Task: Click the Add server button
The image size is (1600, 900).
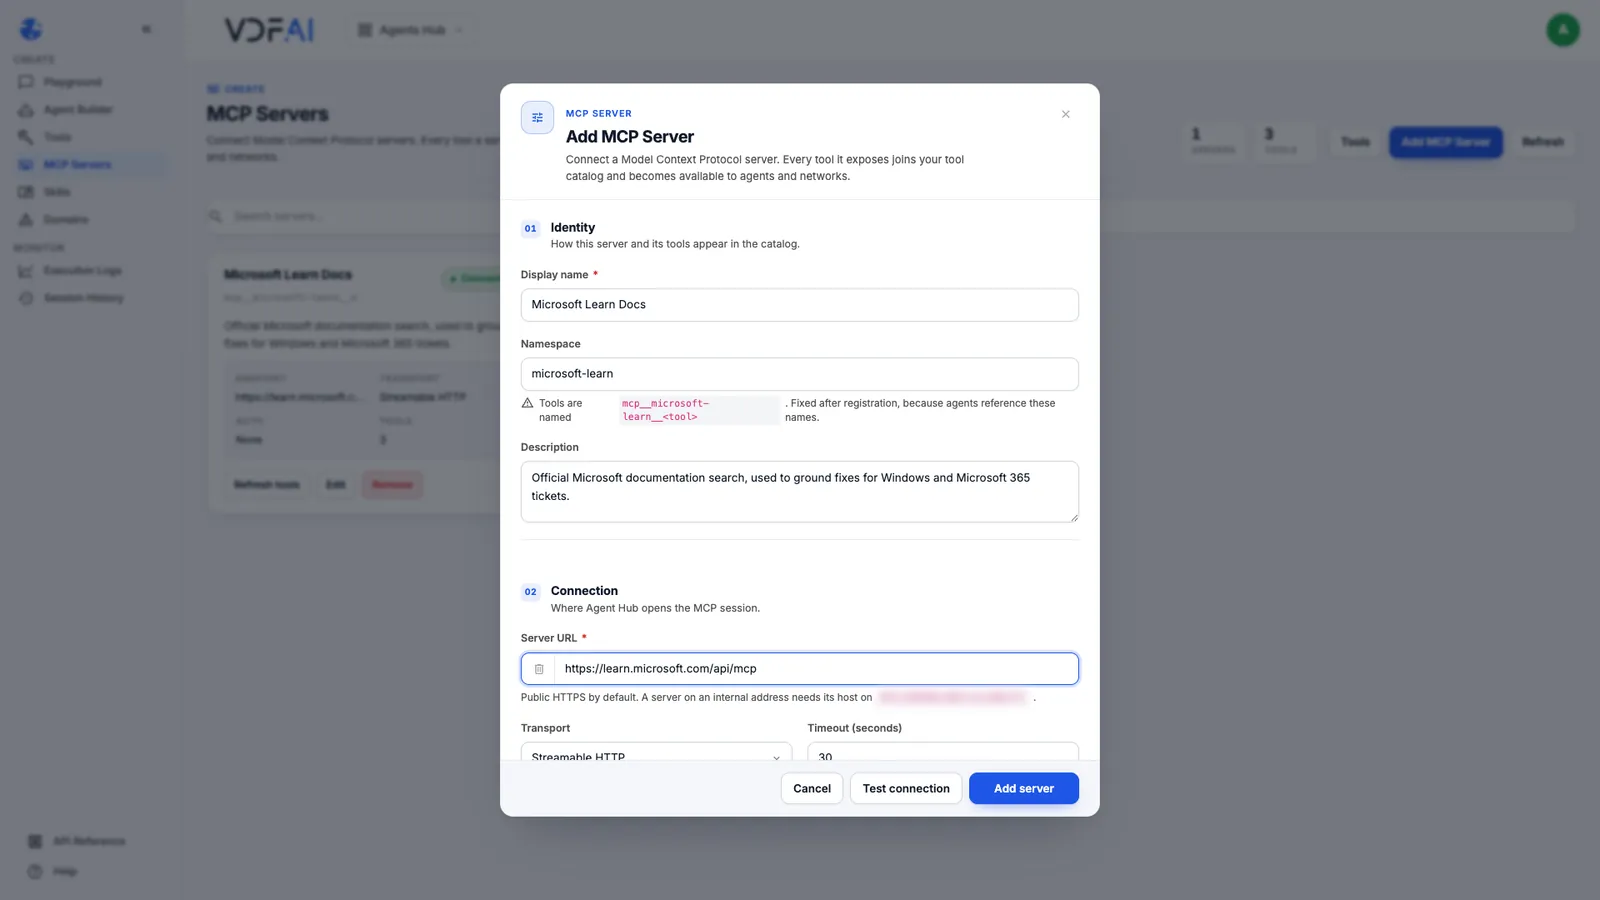Action: pos(1024,788)
